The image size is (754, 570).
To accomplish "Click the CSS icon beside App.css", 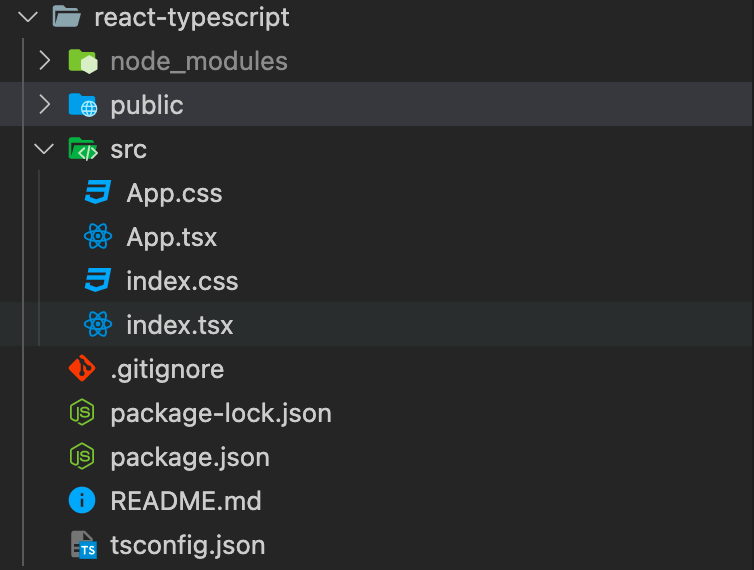I will click(x=98, y=192).
